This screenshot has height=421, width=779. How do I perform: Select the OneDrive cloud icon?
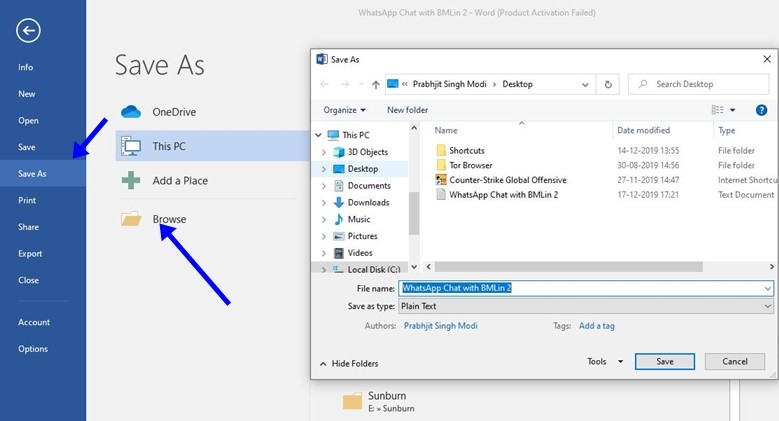click(x=131, y=112)
